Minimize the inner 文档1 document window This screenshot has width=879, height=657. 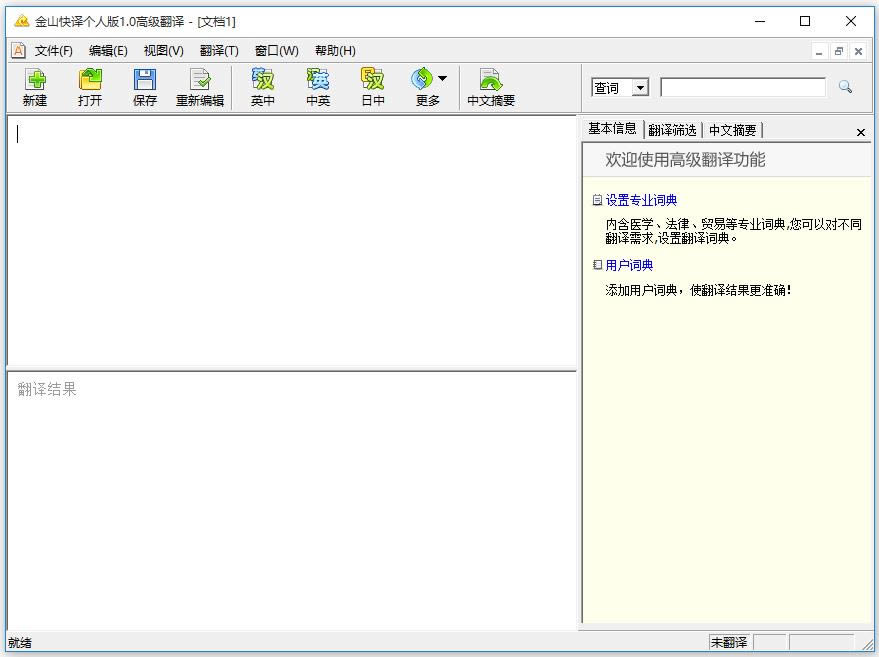click(819, 52)
